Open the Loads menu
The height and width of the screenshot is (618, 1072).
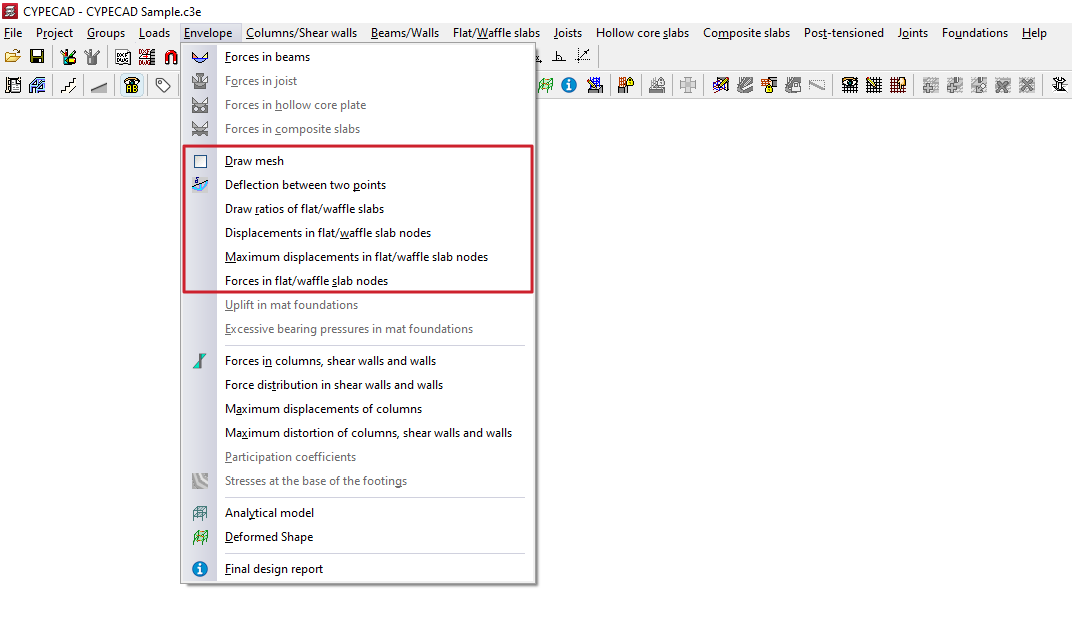coord(154,33)
